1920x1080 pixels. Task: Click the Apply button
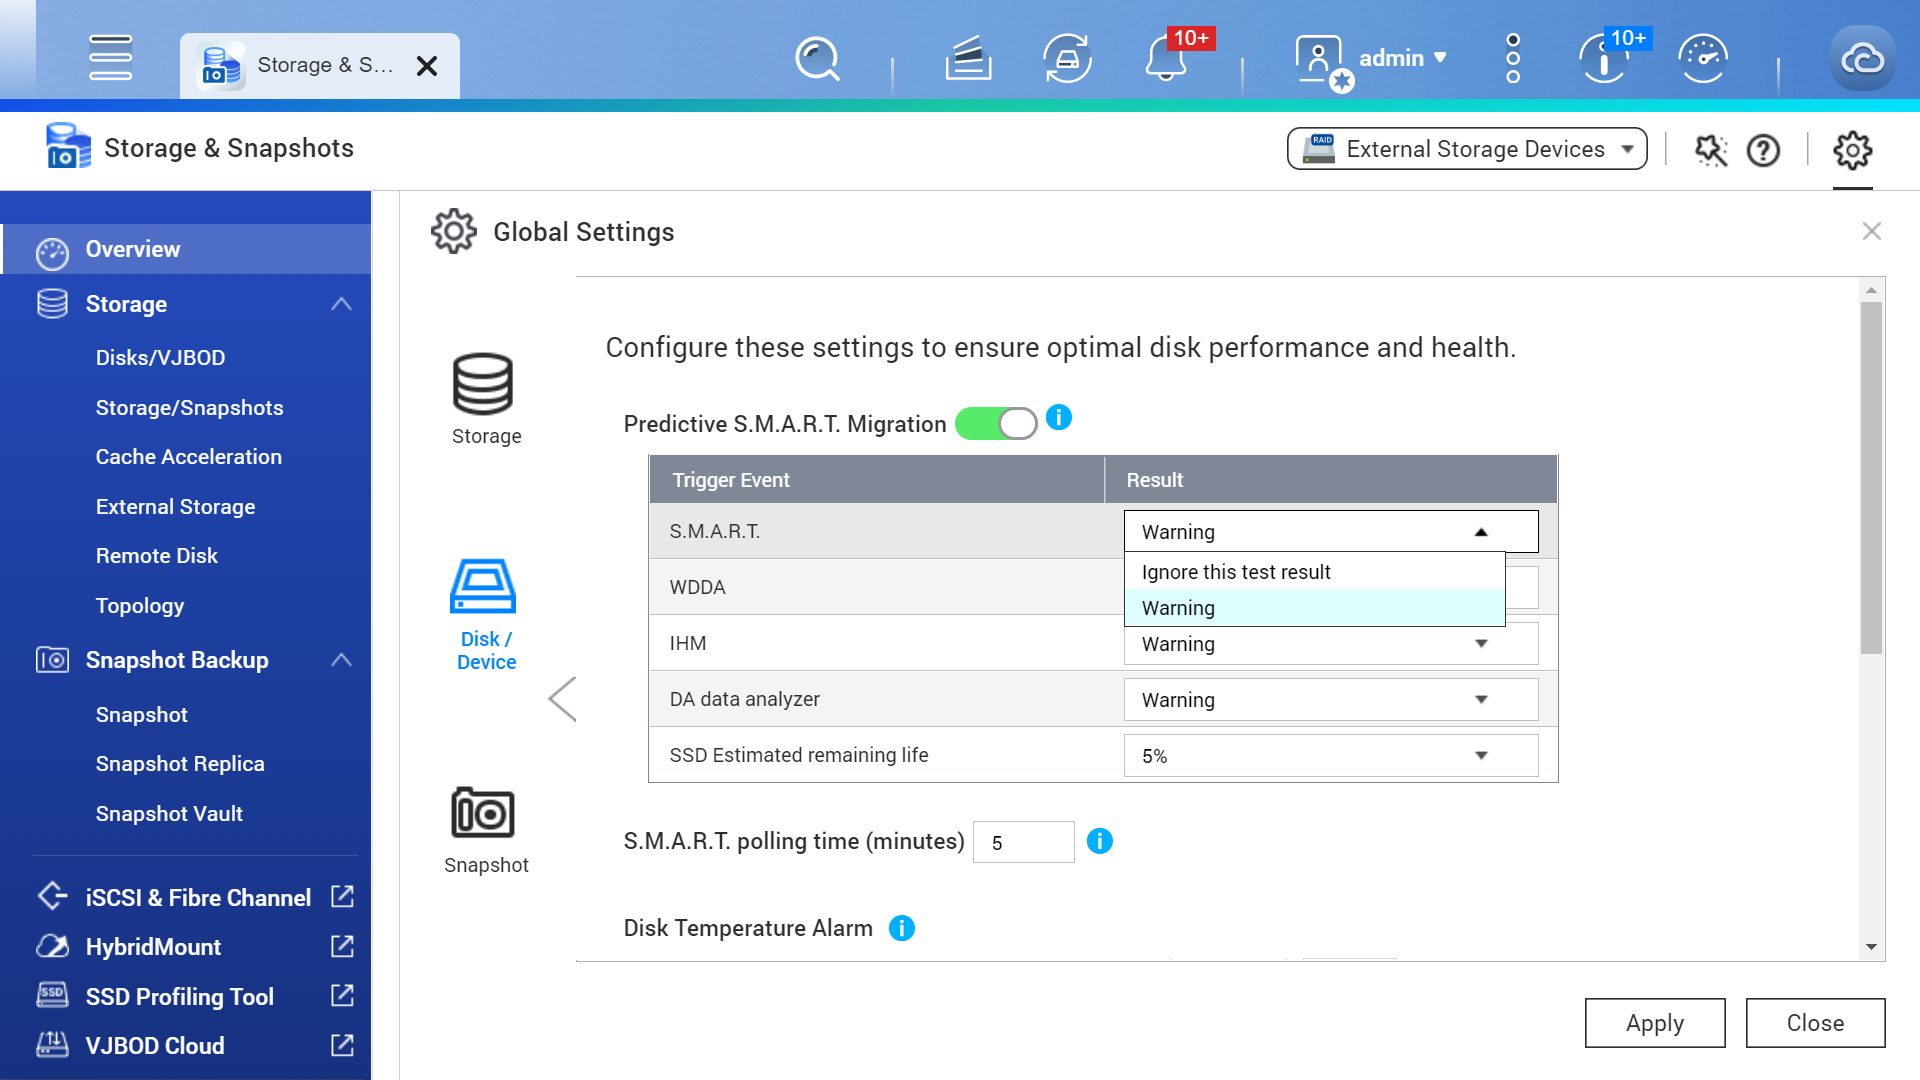point(1654,1023)
